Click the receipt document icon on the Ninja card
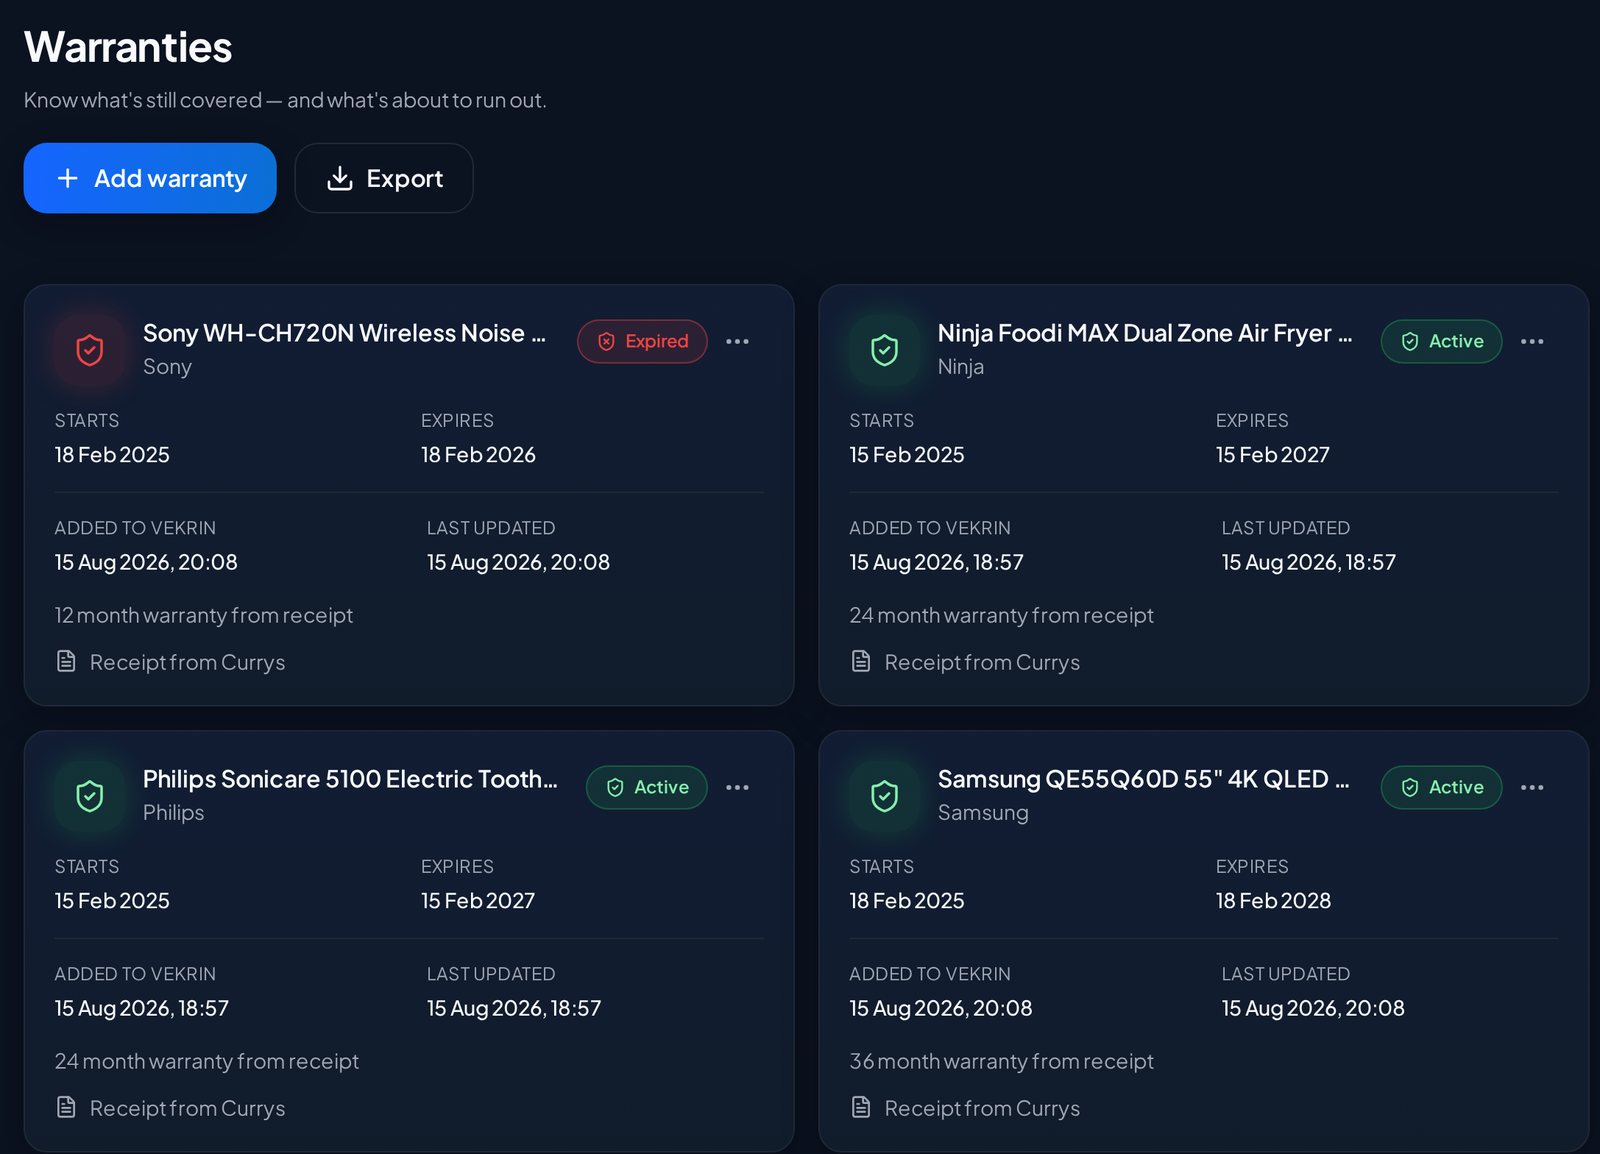The image size is (1600, 1154). click(x=861, y=661)
